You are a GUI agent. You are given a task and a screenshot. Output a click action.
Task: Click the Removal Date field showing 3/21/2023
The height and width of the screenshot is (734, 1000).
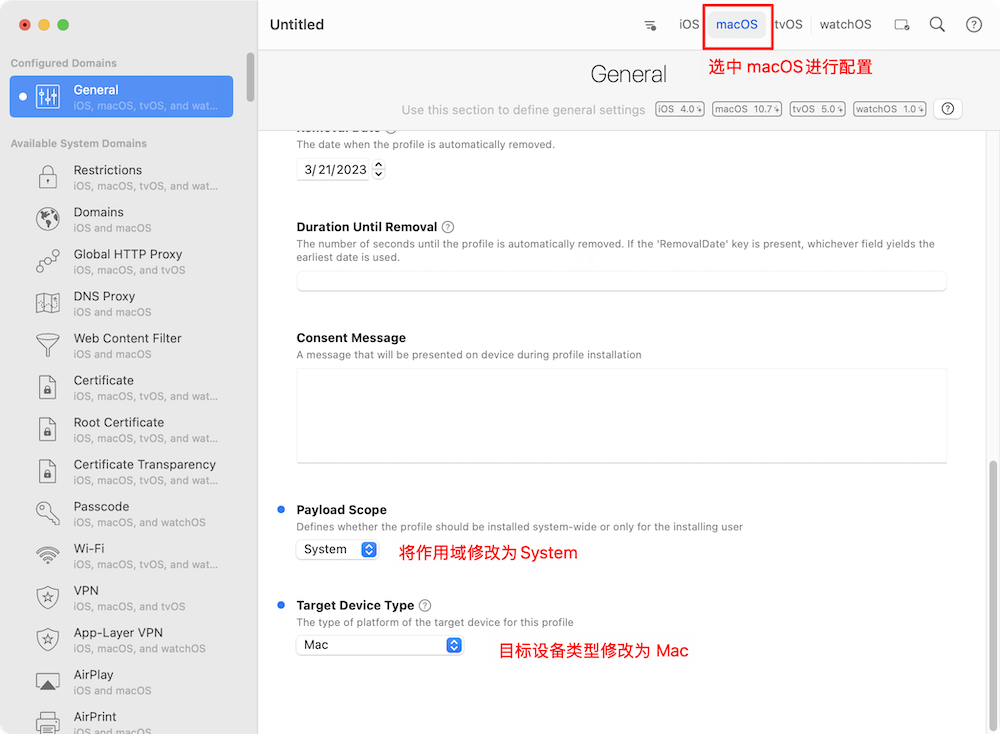click(333, 170)
